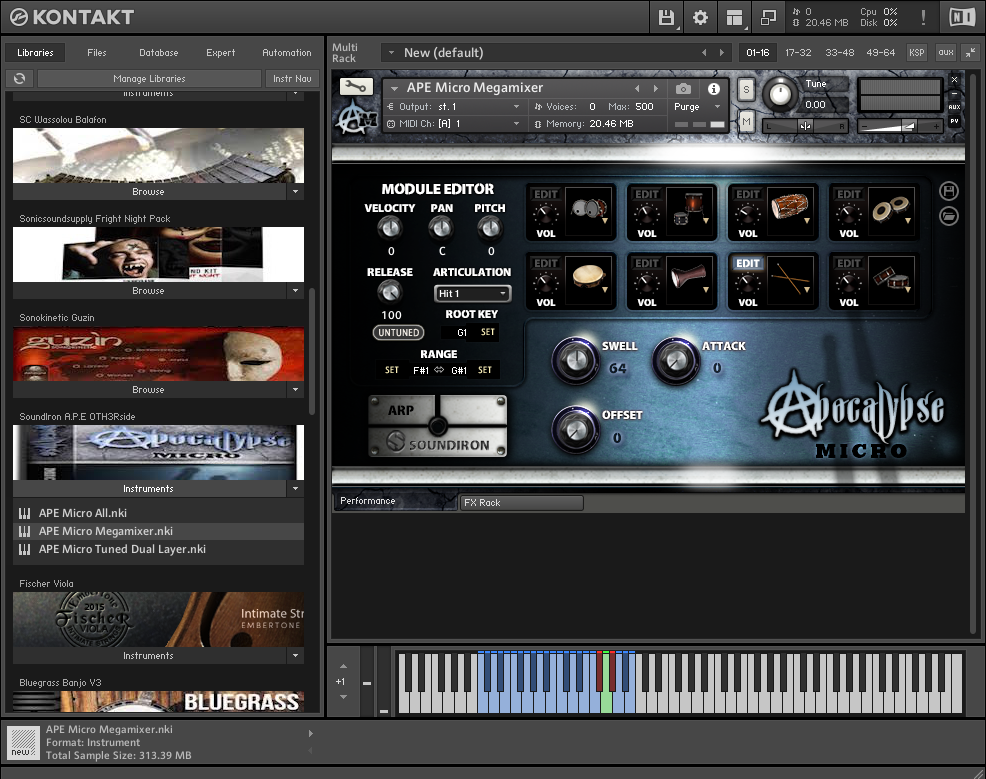The height and width of the screenshot is (779, 986).
Task: Go to next instrument preset arrow
Action: tap(656, 89)
